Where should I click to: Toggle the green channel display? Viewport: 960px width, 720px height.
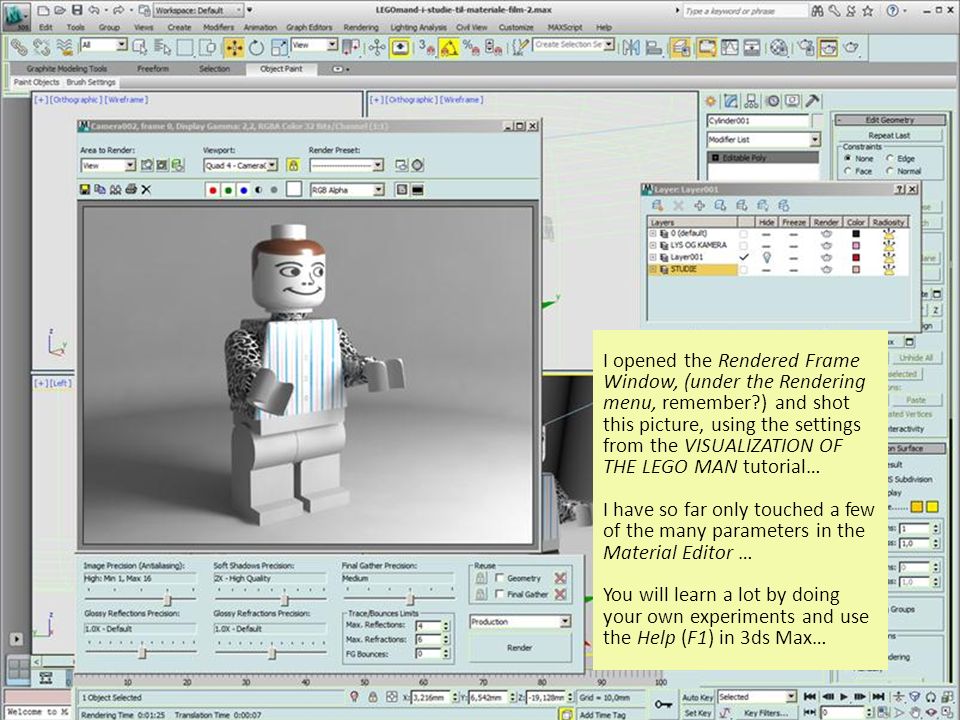click(x=228, y=190)
